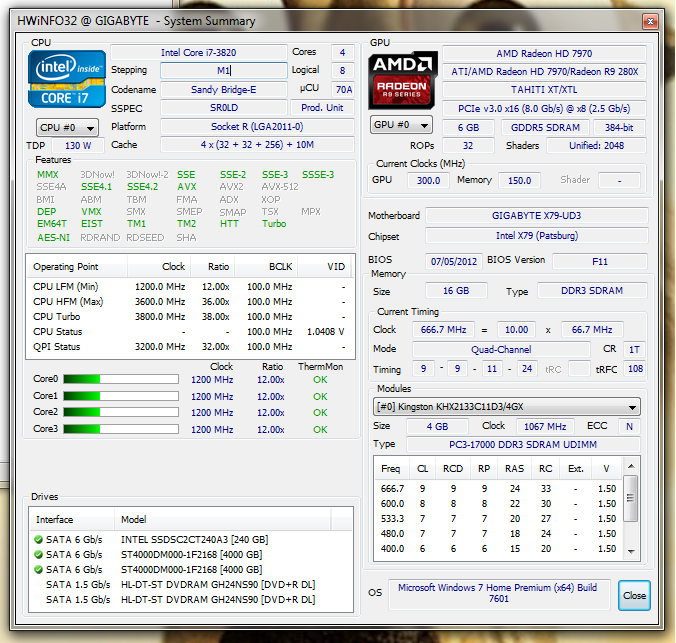Click the PC3-17000 DDR3 SDRAM UDIMM type field

point(523,445)
